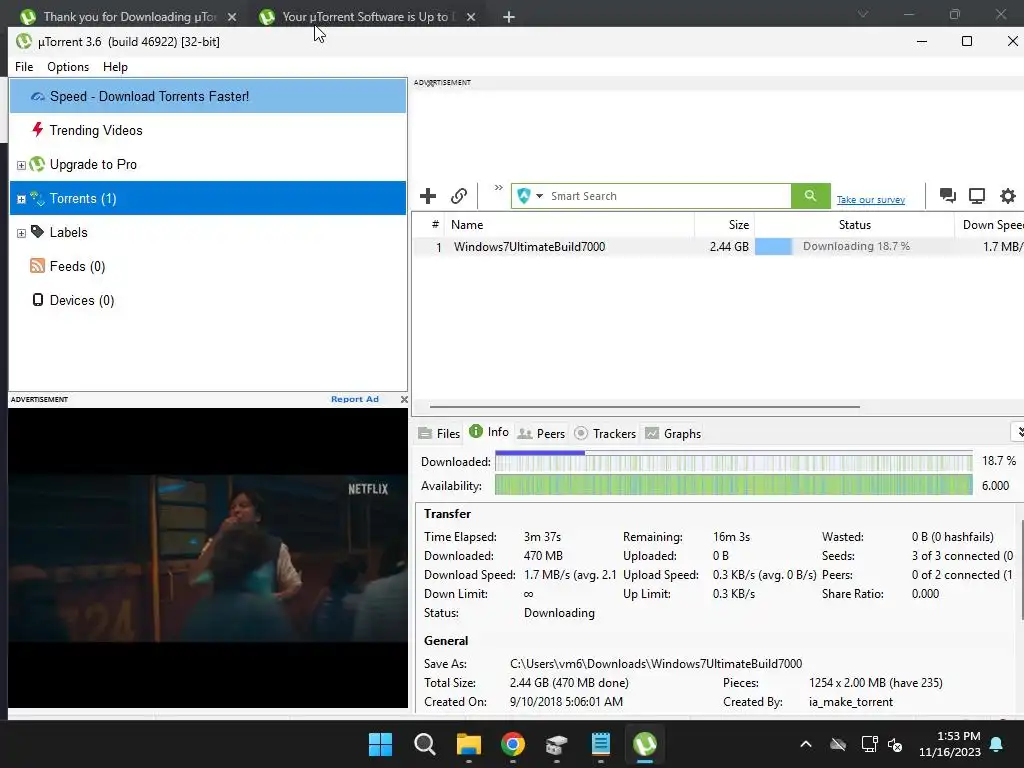
Task: Click the Add Torrent from URL link icon
Action: click(x=459, y=196)
